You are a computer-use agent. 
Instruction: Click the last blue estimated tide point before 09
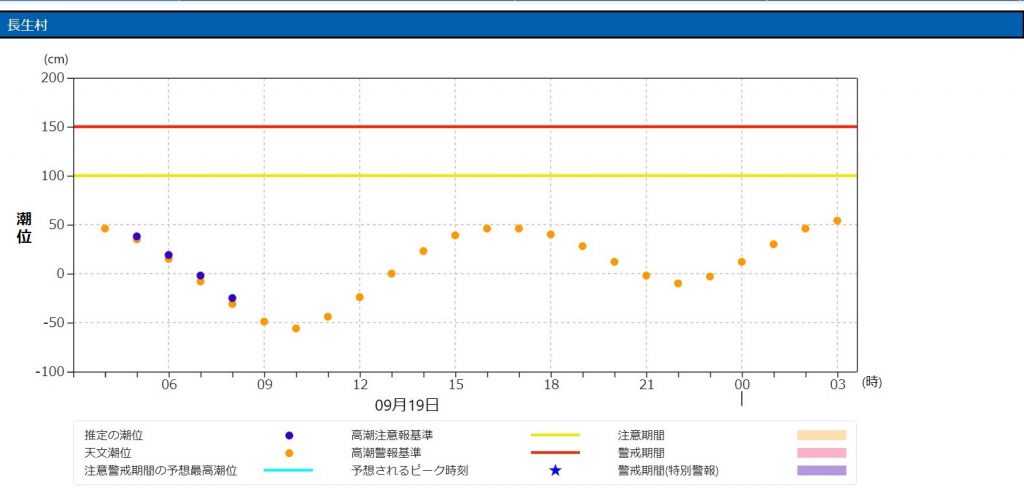click(x=232, y=298)
